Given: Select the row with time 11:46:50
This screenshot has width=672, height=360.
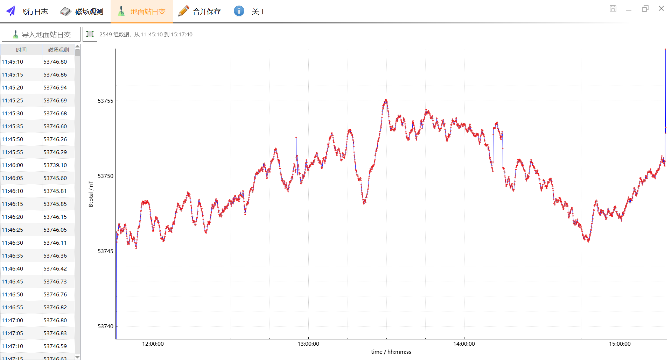Looking at the screenshot, I should coord(37,294).
